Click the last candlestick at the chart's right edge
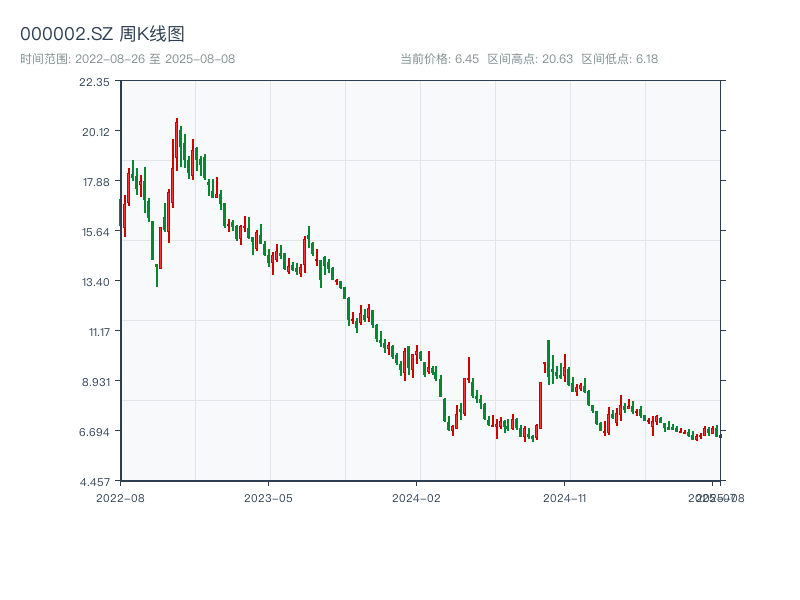Screen dimensions: 800x600 [x=720, y=435]
